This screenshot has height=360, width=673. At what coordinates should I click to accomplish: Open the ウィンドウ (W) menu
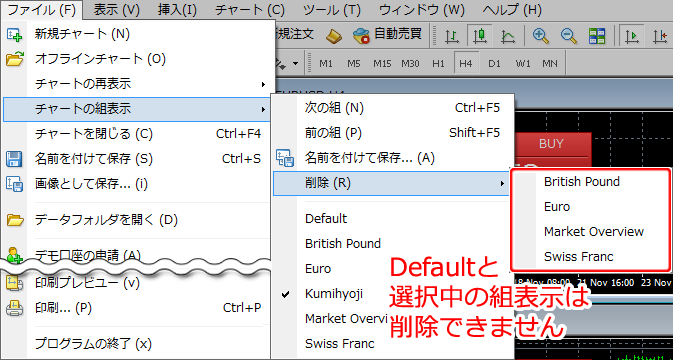tap(422, 9)
